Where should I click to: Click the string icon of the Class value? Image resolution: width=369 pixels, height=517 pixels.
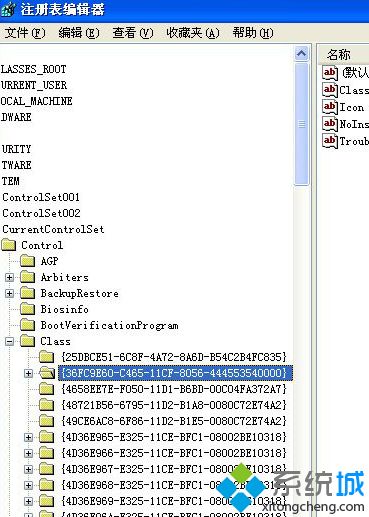click(330, 90)
